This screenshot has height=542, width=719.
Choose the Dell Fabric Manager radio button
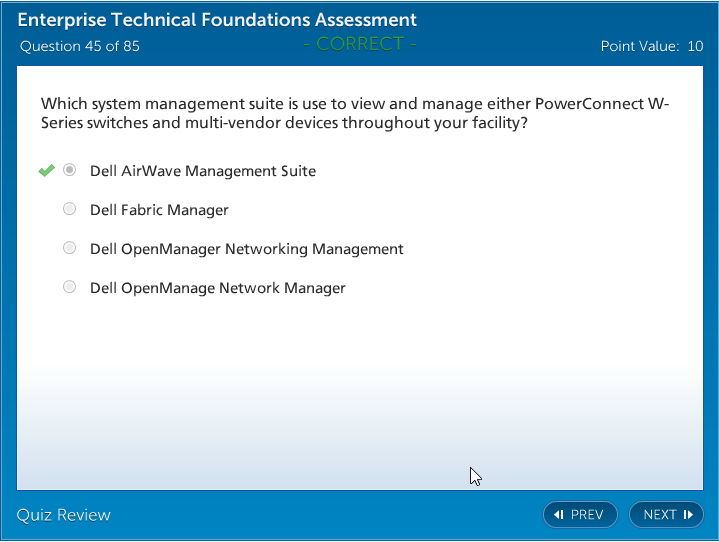(69, 209)
